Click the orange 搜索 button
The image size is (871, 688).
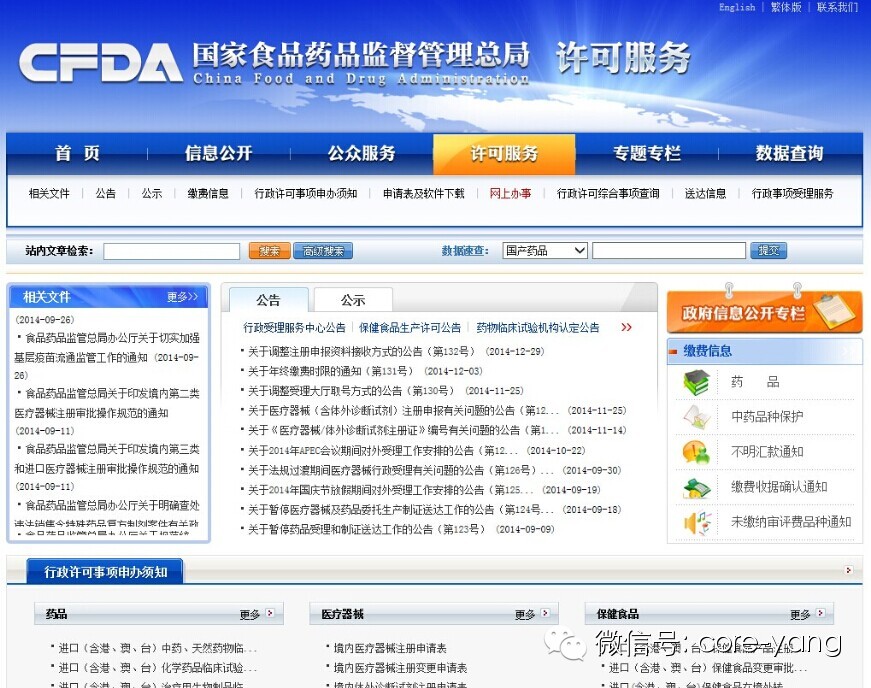point(269,251)
